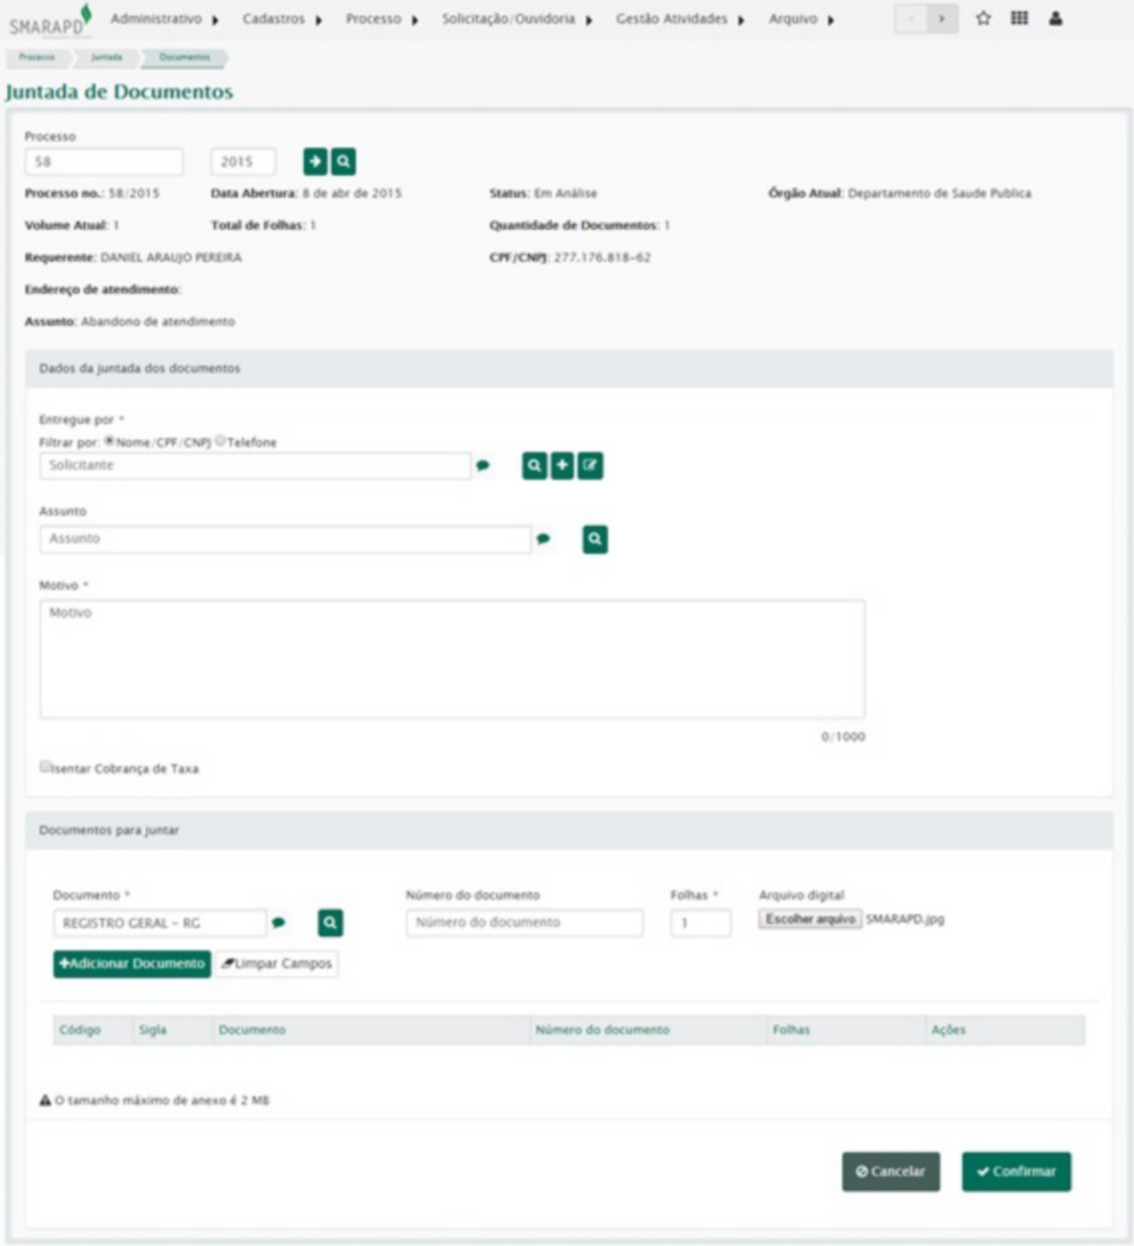1134x1246 pixels.
Task: Click the edit icon beside Solicitante
Action: (x=591, y=466)
